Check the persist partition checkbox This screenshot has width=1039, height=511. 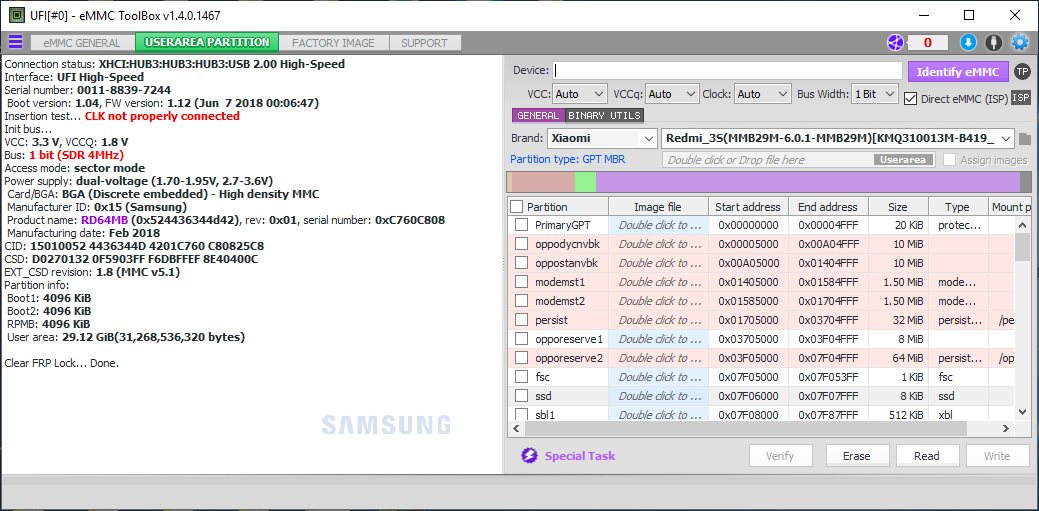tap(521, 320)
